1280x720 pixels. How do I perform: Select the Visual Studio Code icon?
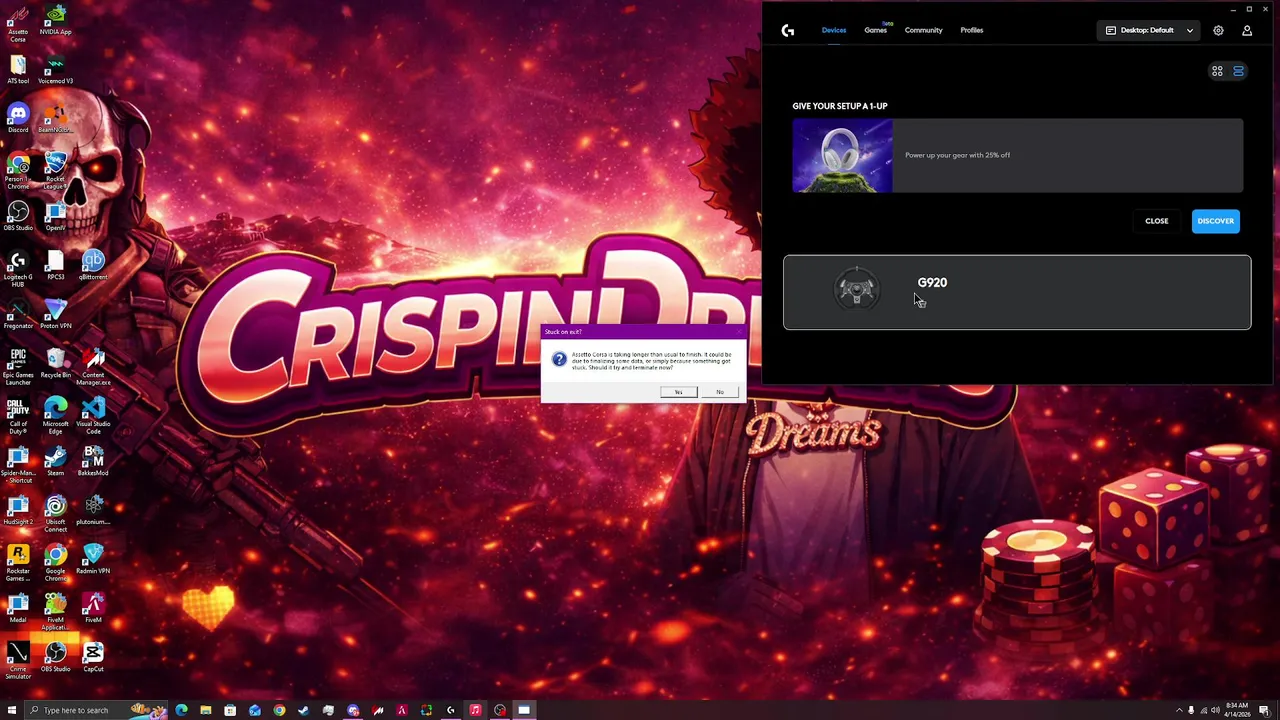tap(93, 416)
